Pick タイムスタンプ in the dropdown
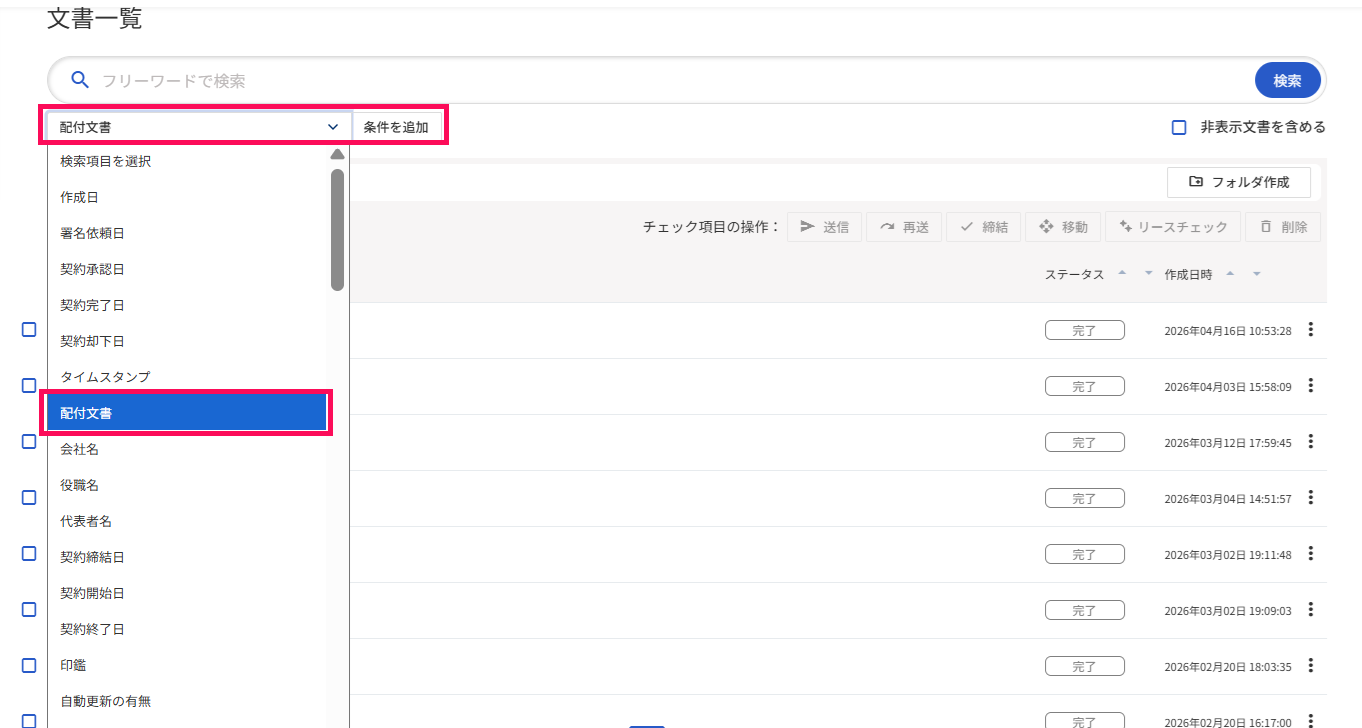Viewport: 1362px width, 728px height. (188, 377)
